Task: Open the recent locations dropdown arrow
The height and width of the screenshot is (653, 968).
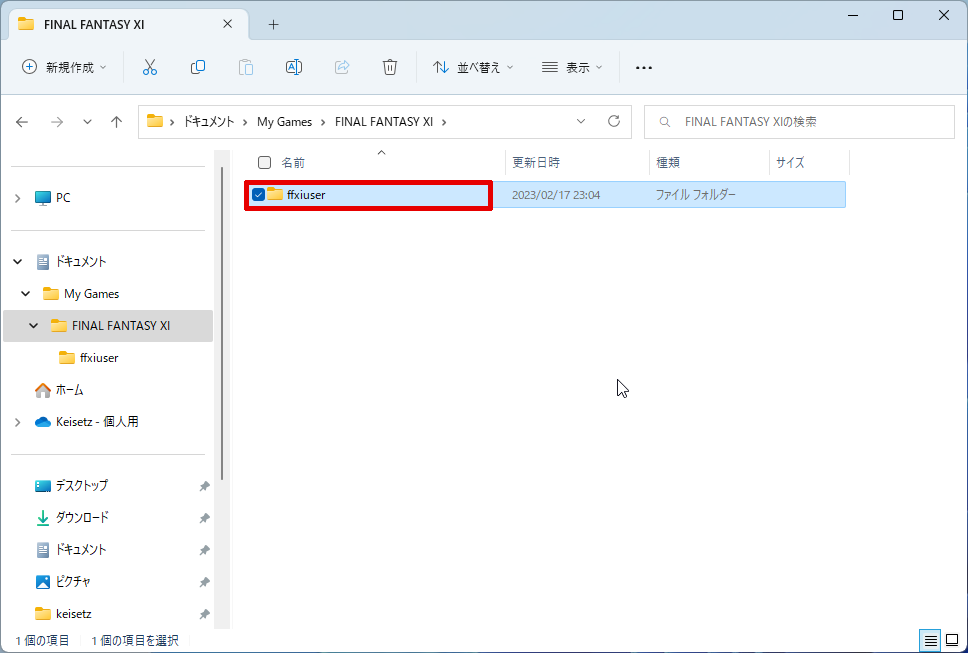Action: tap(87, 122)
